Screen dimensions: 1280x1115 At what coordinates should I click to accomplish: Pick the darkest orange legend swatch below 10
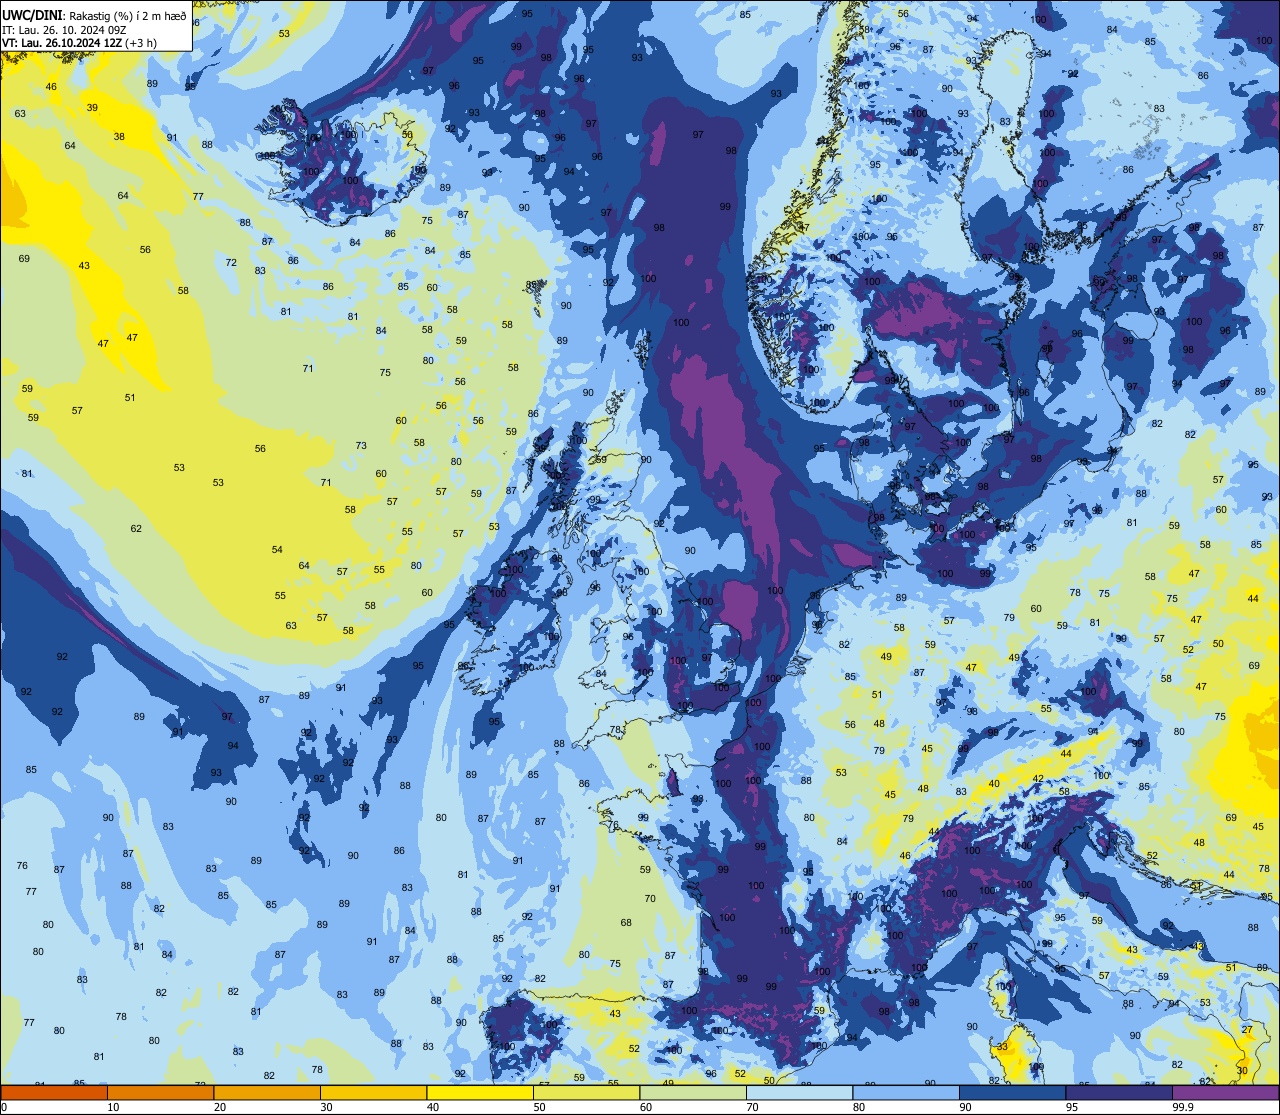coord(54,1092)
